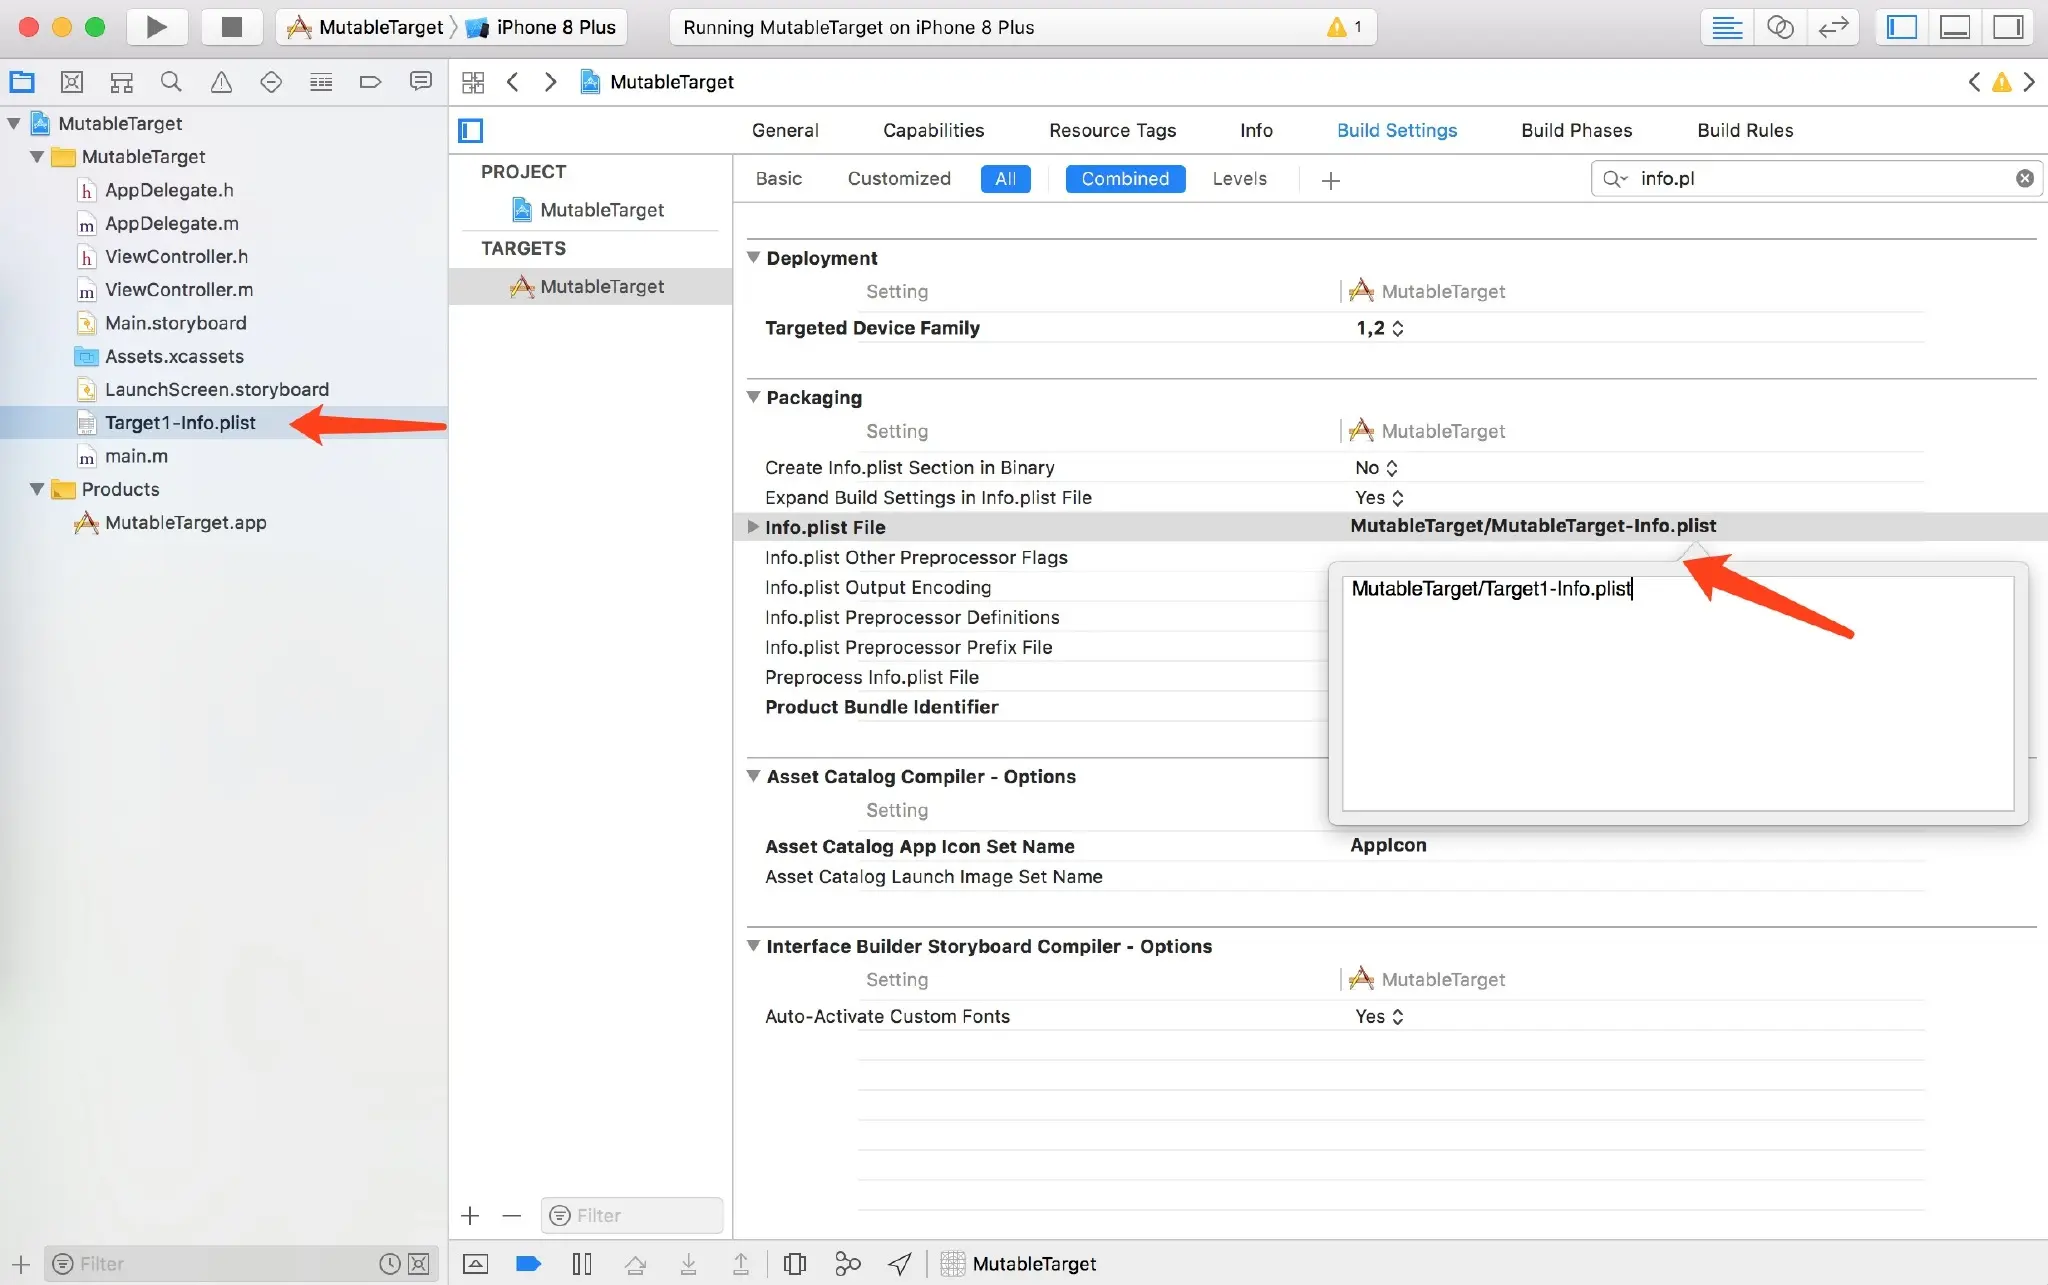Run the app with the Play button

pyautogui.click(x=157, y=27)
